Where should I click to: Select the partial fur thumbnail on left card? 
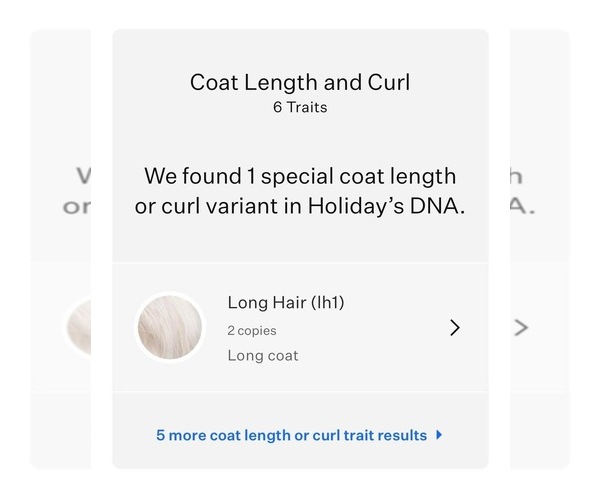(78, 327)
